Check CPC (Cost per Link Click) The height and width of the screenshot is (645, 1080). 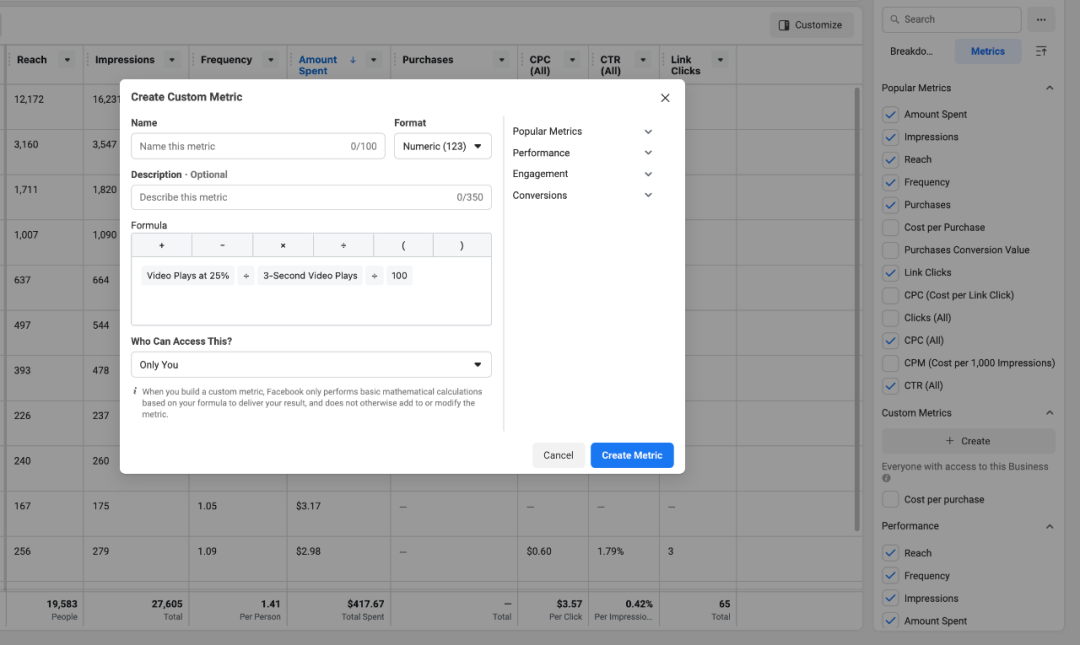point(891,295)
